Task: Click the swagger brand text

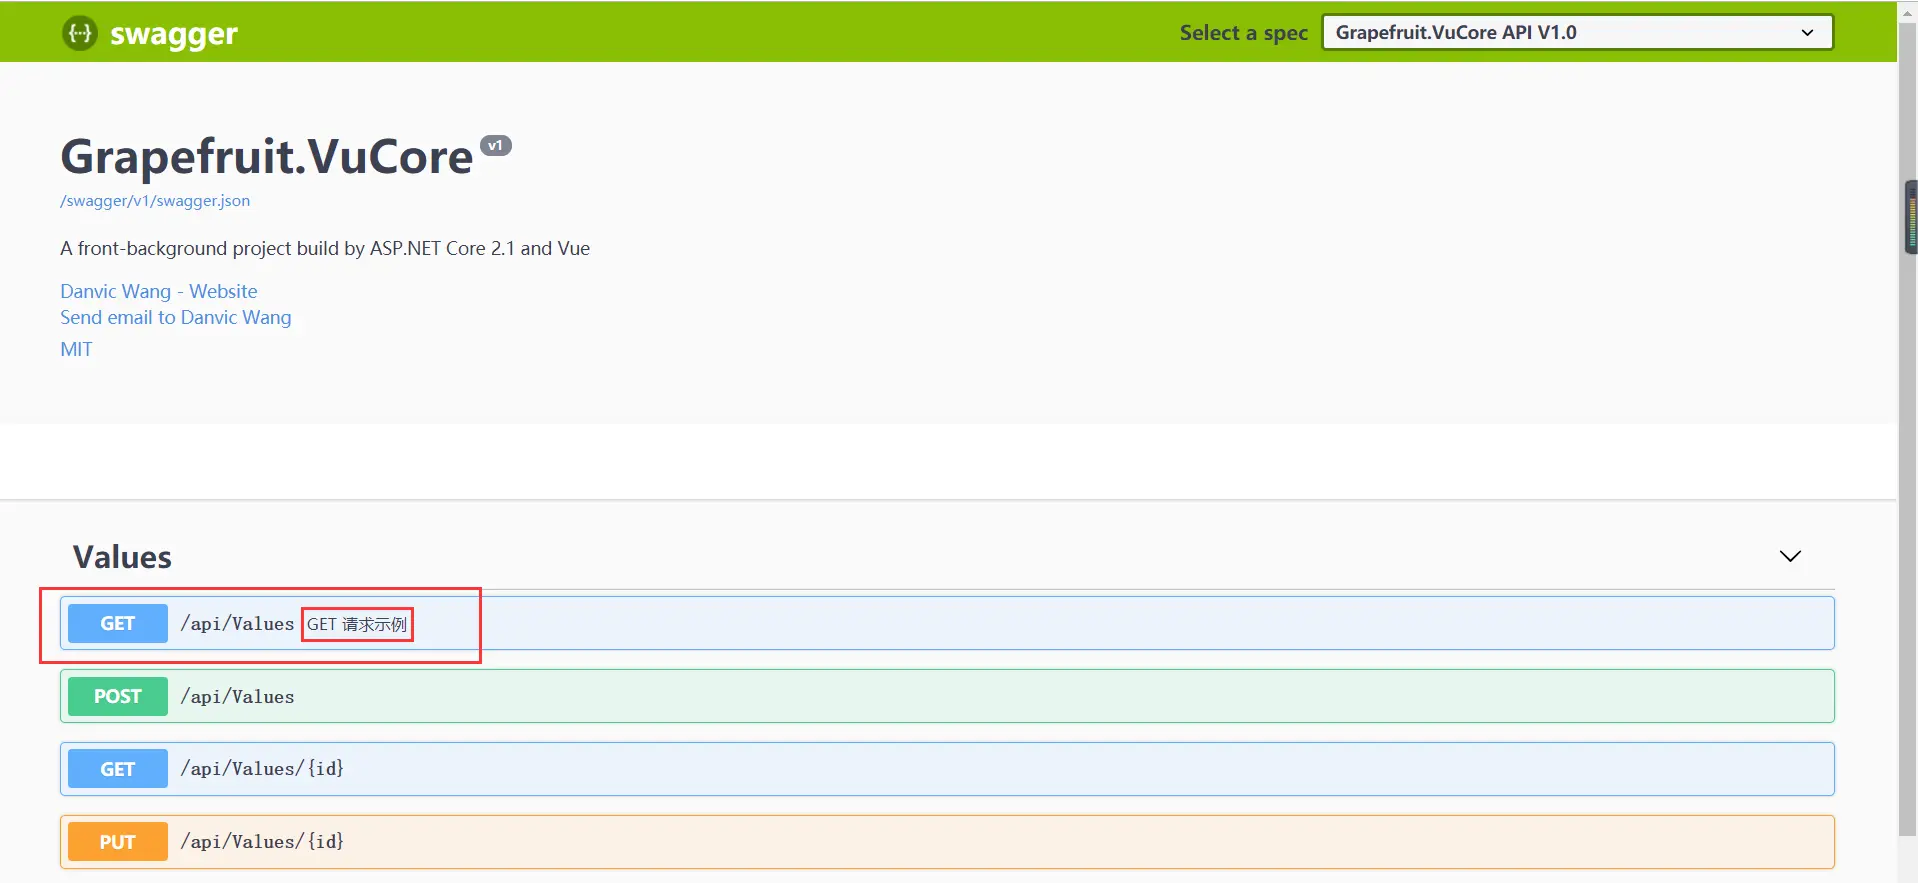Action: pyautogui.click(x=174, y=34)
